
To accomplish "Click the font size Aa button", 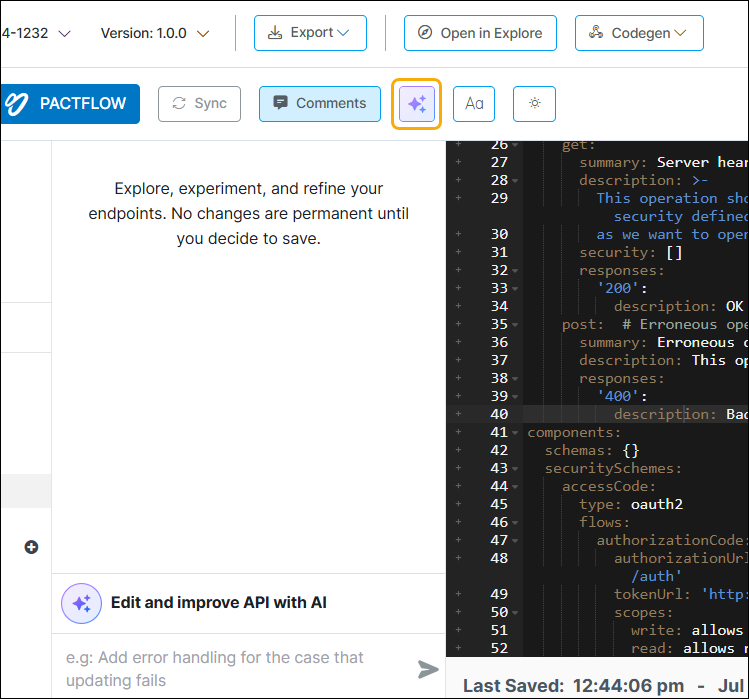I will 474,104.
